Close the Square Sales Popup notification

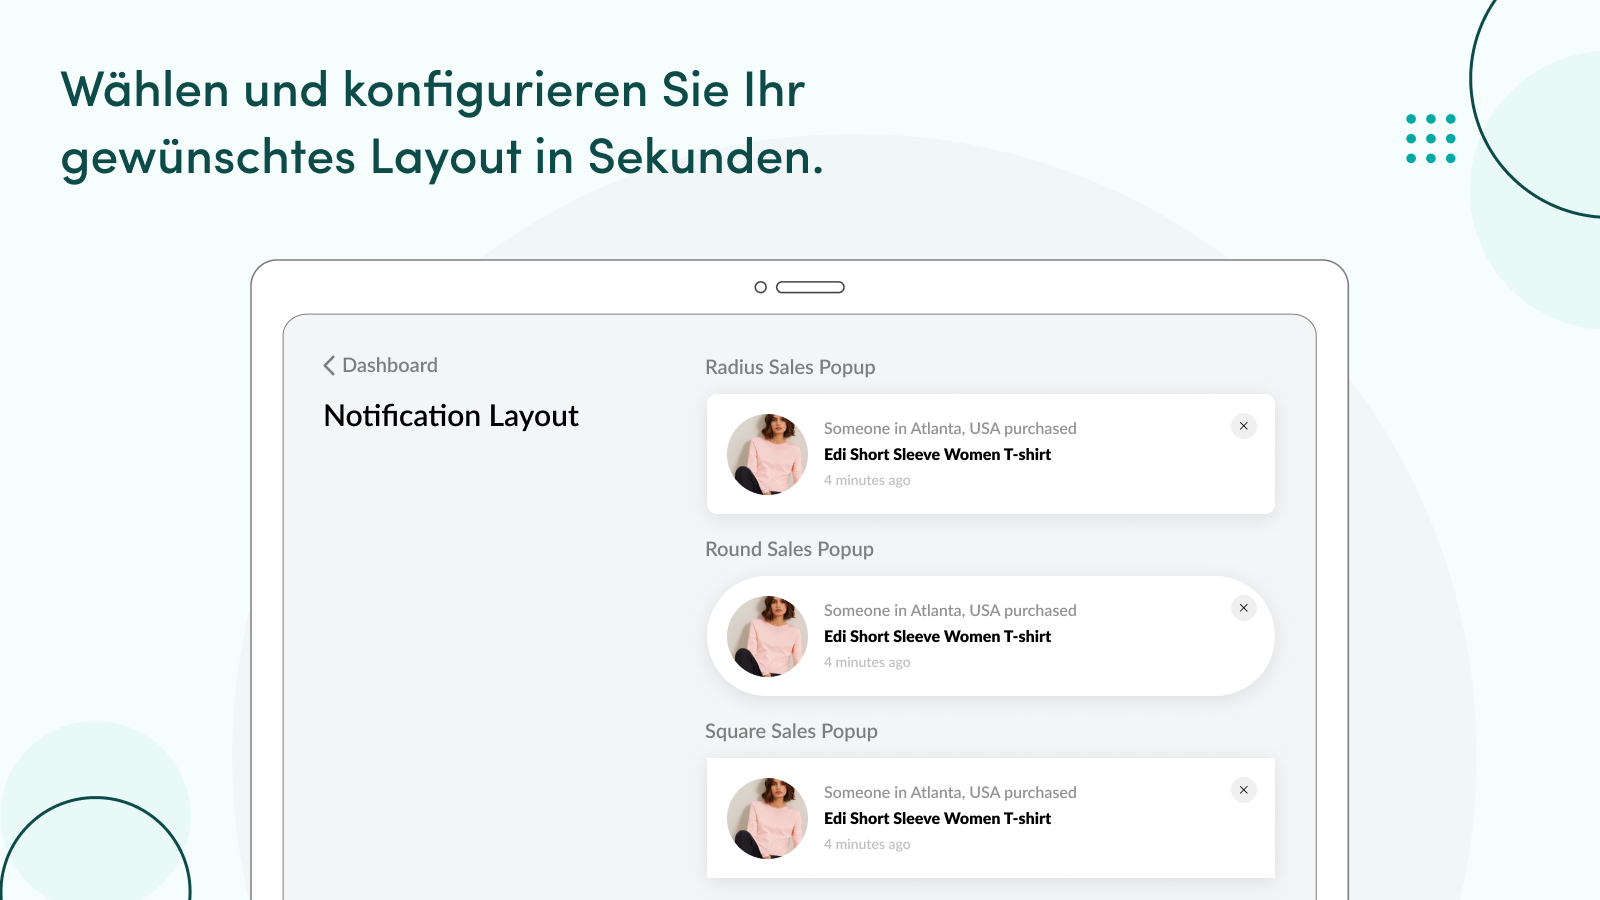[x=1244, y=790]
